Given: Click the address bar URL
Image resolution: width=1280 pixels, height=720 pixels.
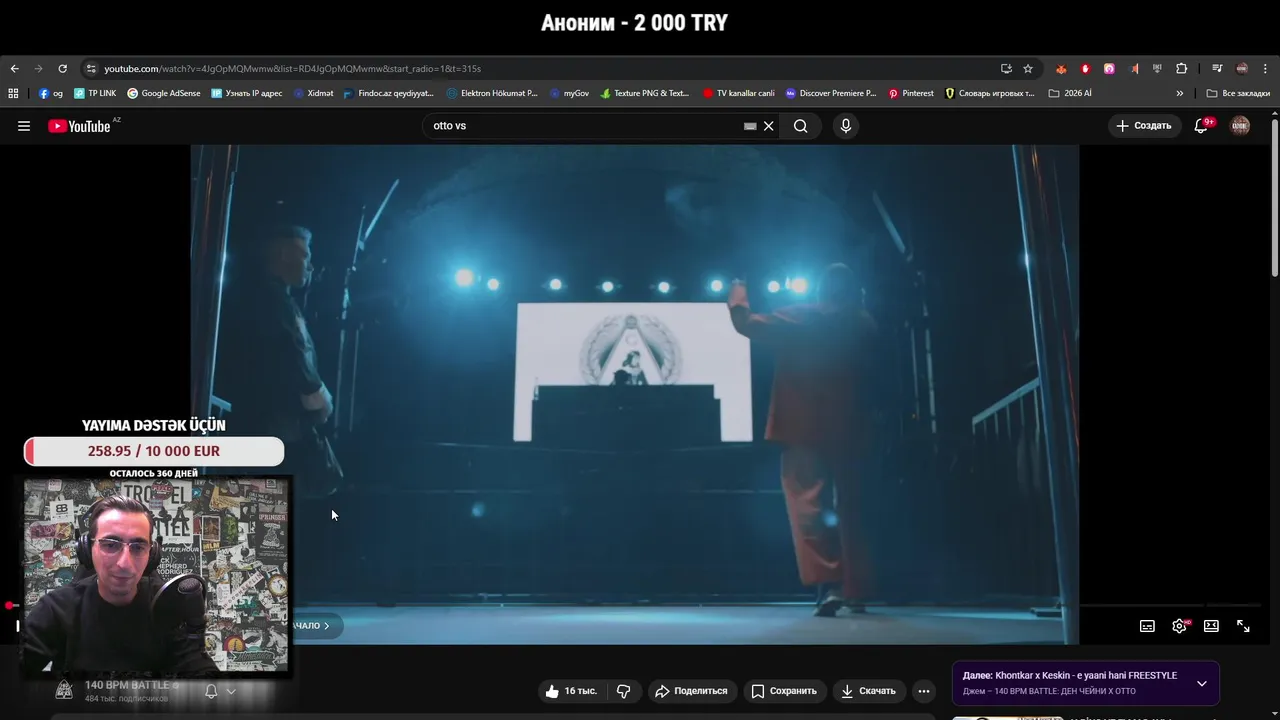Looking at the screenshot, I should tap(292, 69).
